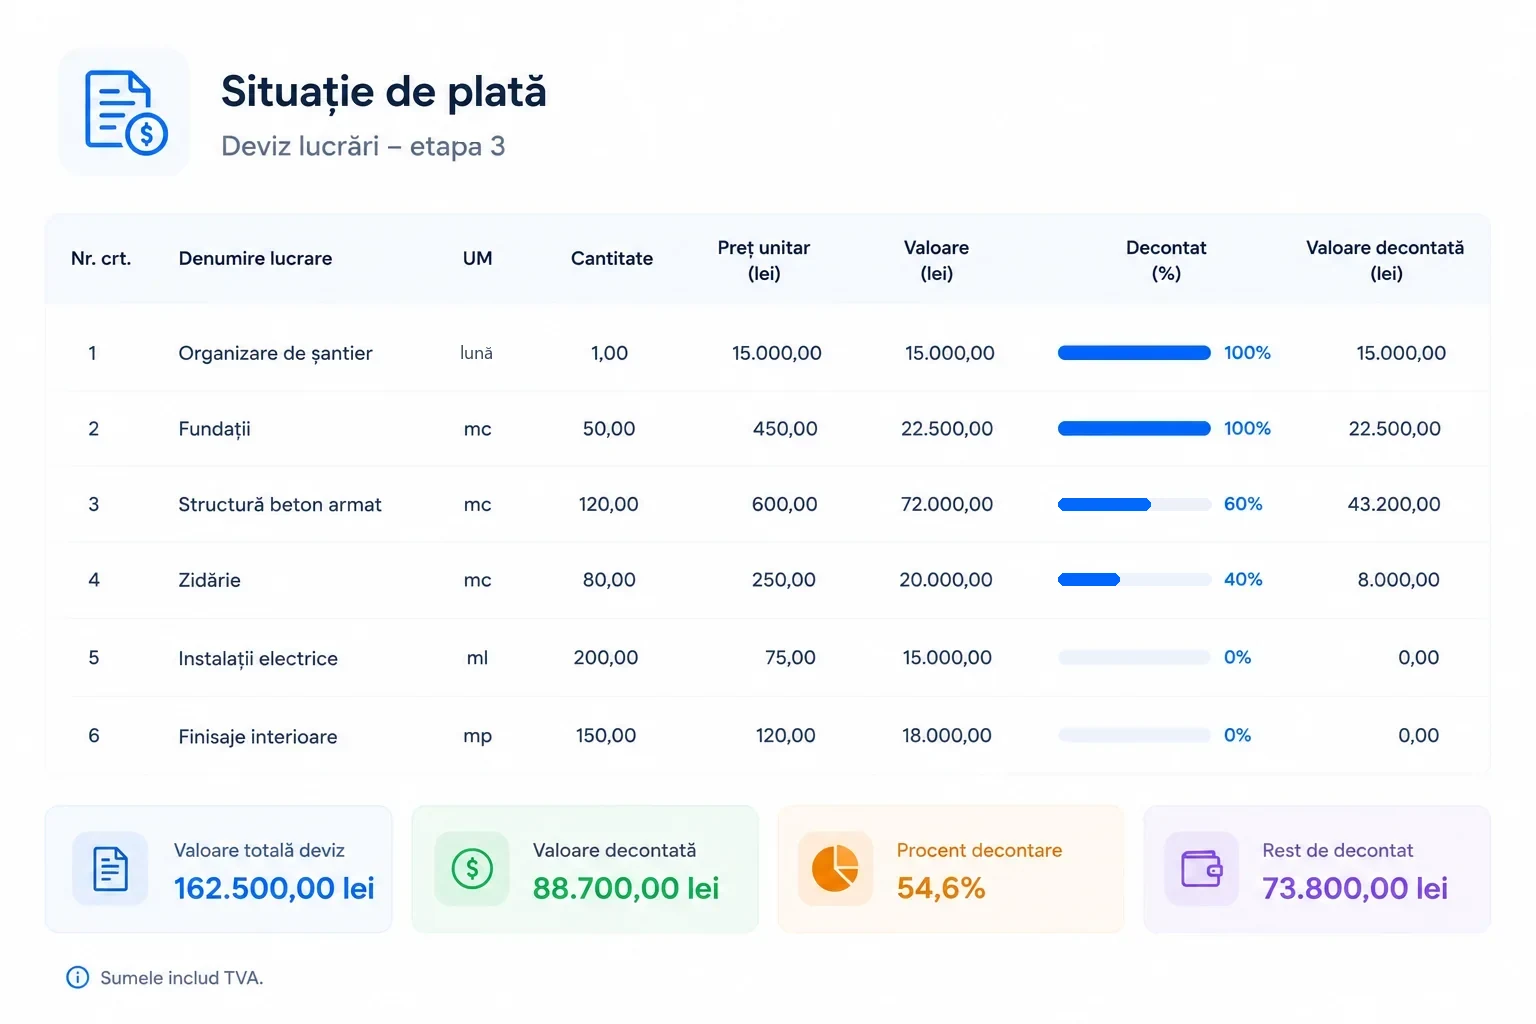Click the pie chart icon in Procent decontare card

(x=835, y=868)
